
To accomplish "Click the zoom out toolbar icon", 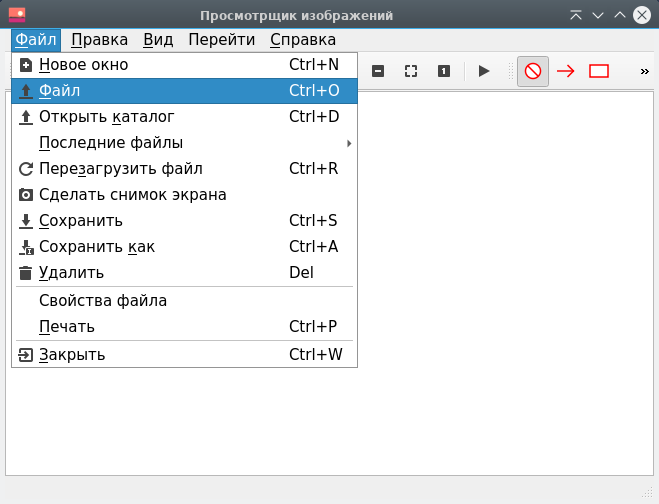I will coord(378,71).
